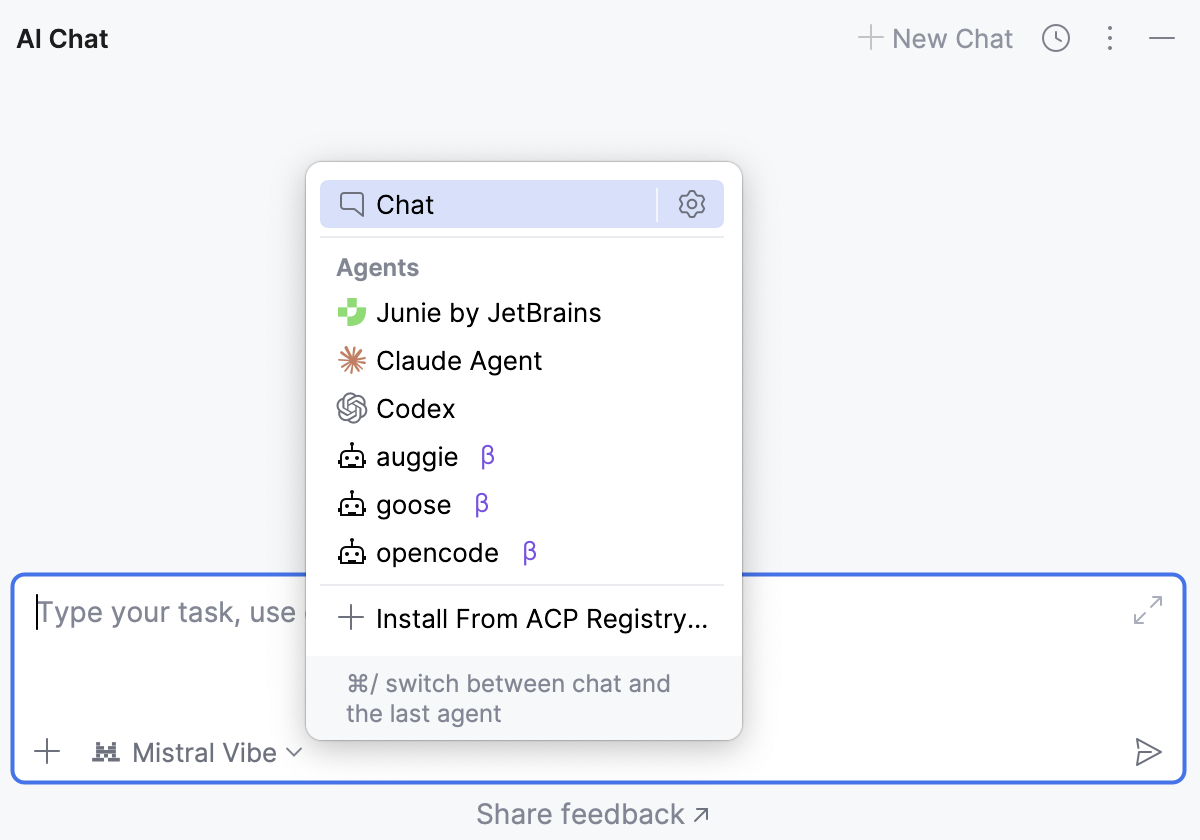Select the Codex agent icon
The height and width of the screenshot is (840, 1200).
[352, 408]
